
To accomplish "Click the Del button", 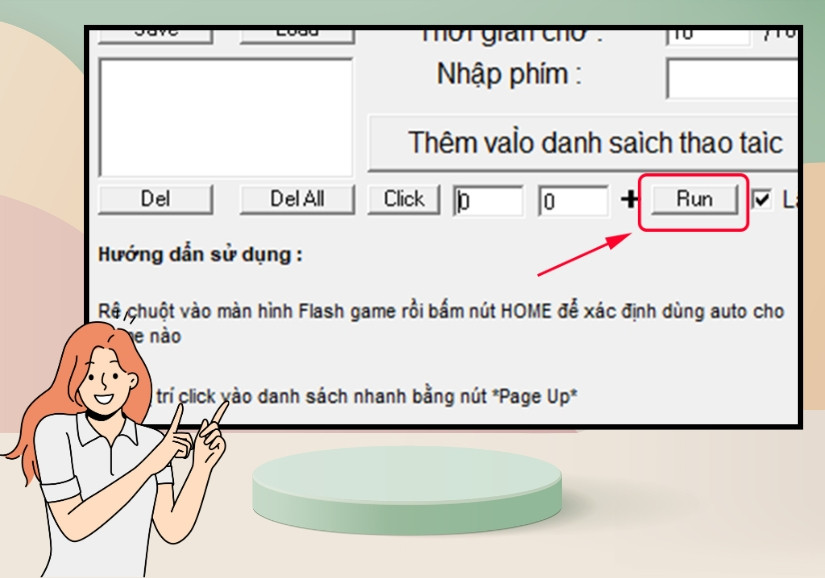I will click(x=155, y=199).
